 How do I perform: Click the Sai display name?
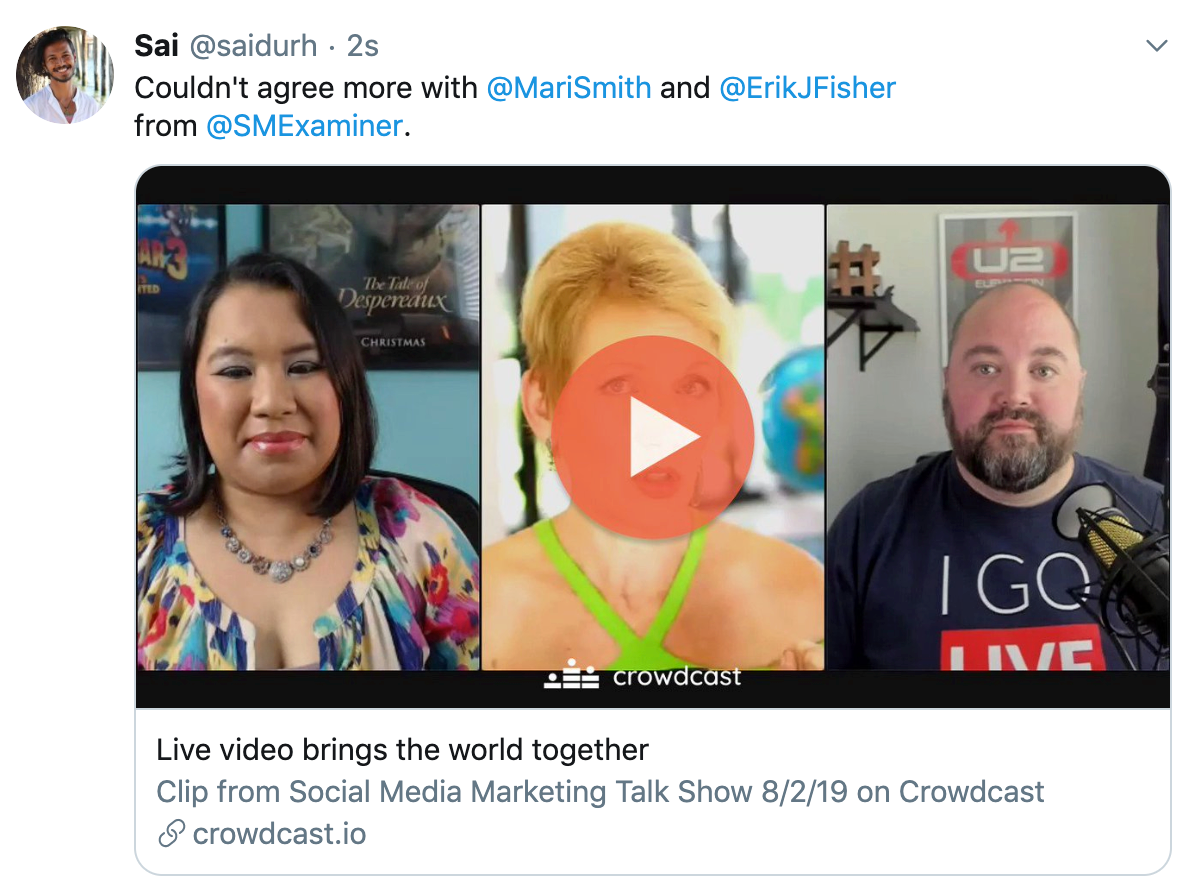(157, 46)
